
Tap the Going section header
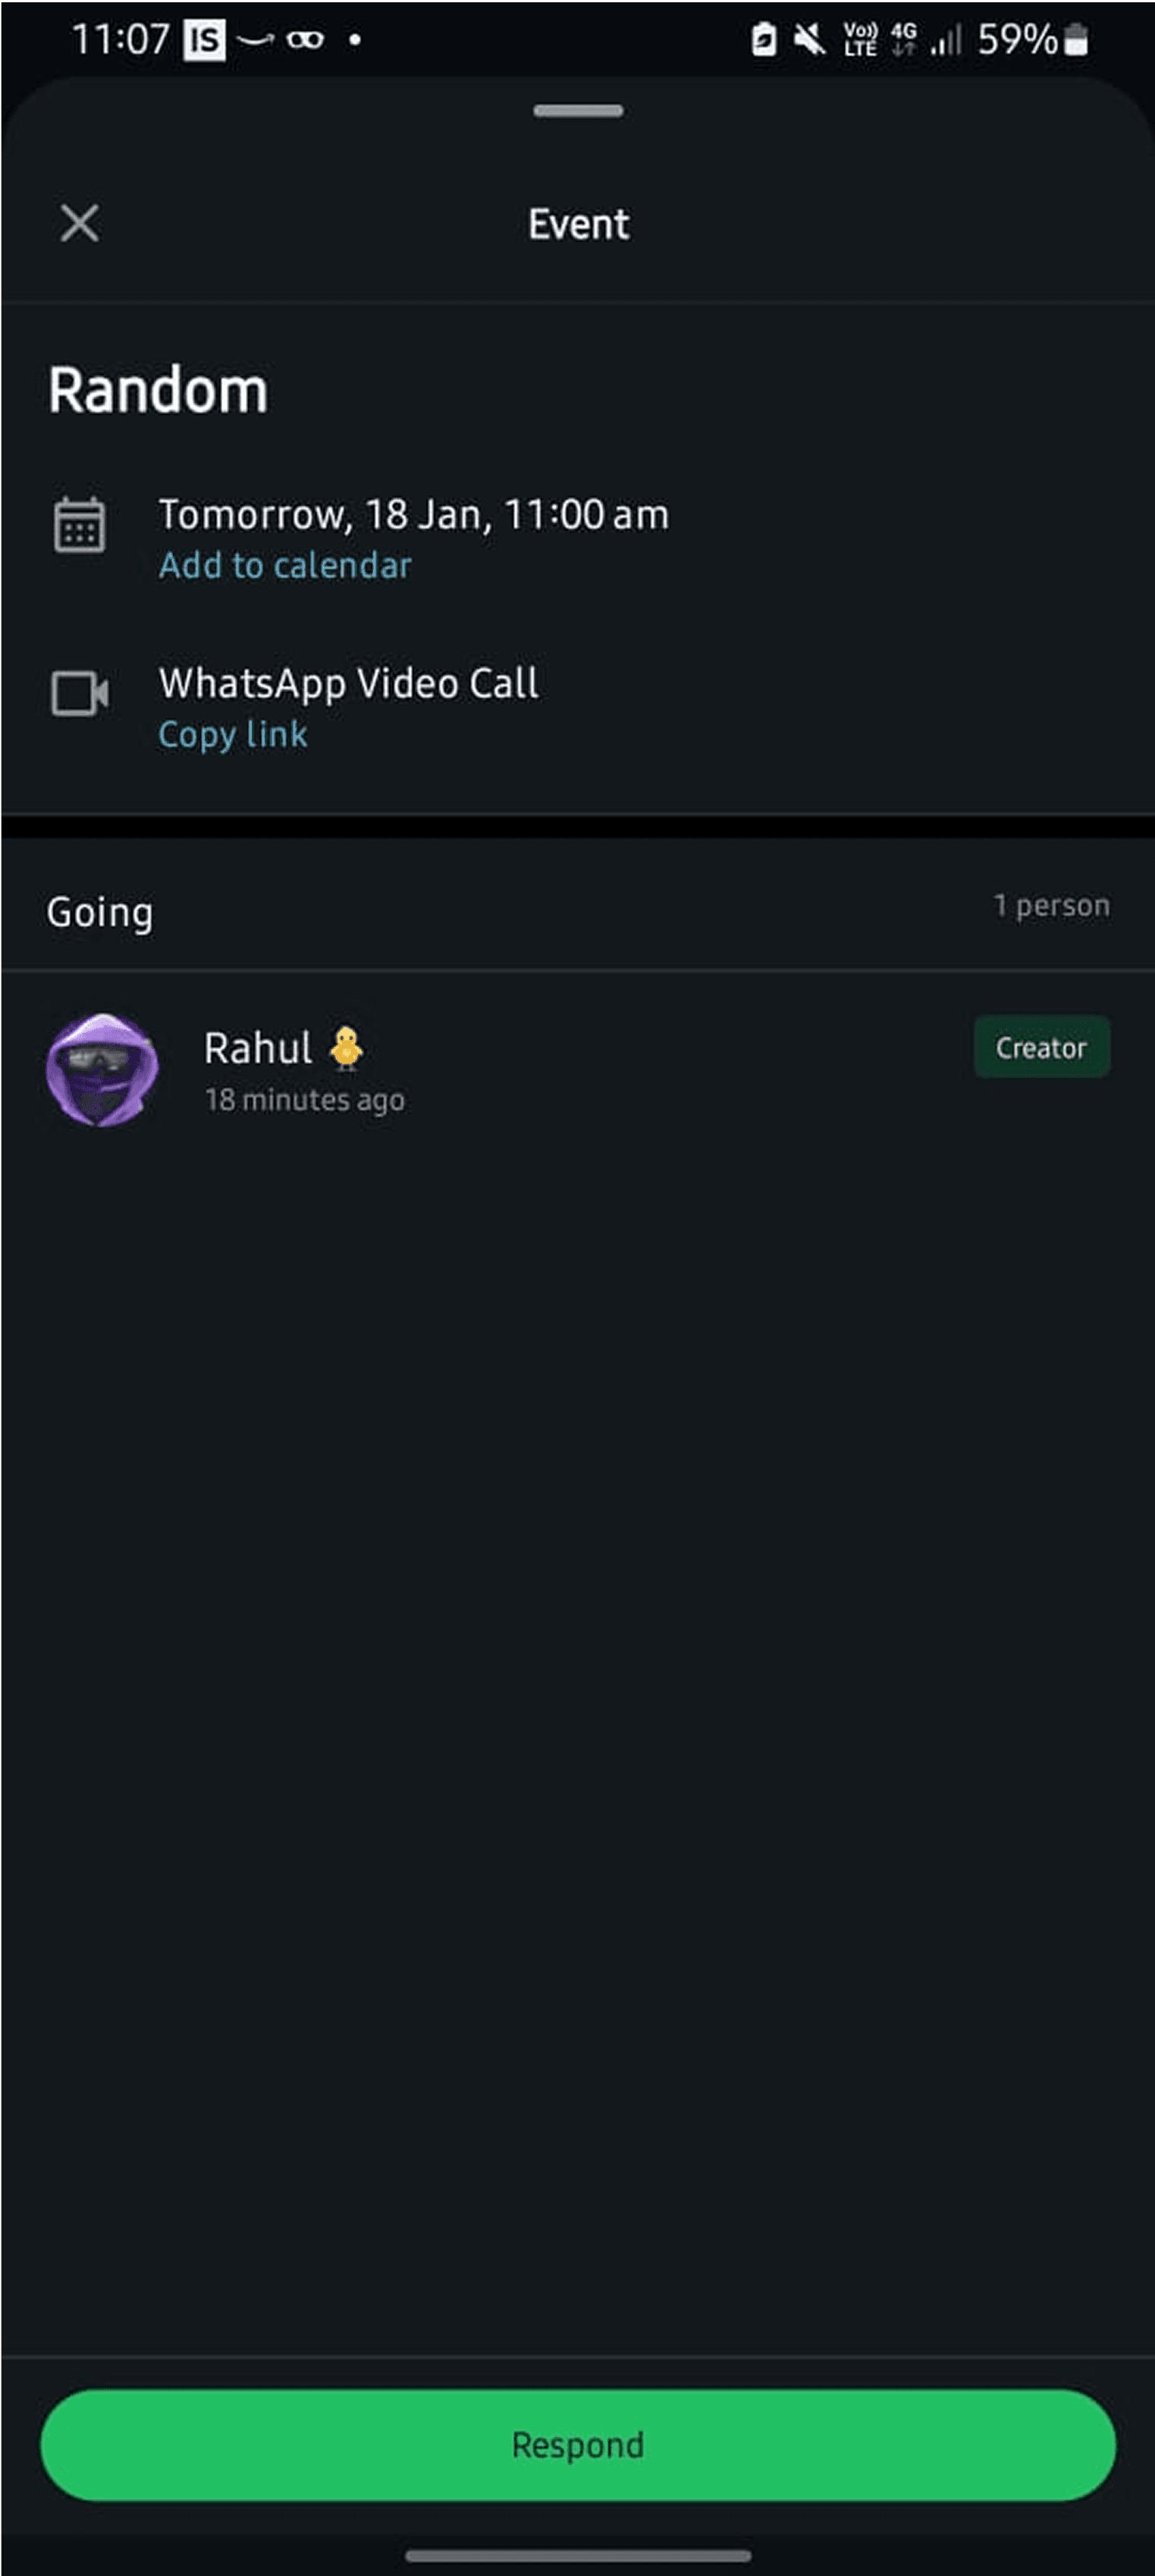click(x=100, y=912)
